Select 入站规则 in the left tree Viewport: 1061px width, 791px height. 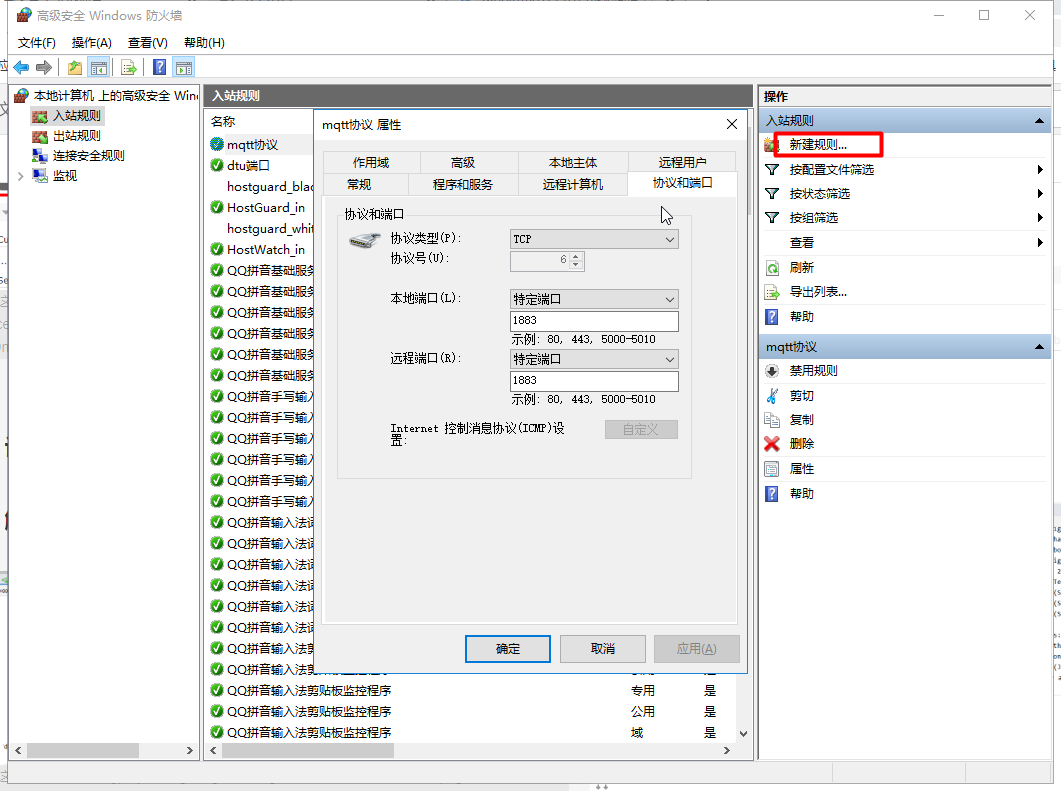76,116
